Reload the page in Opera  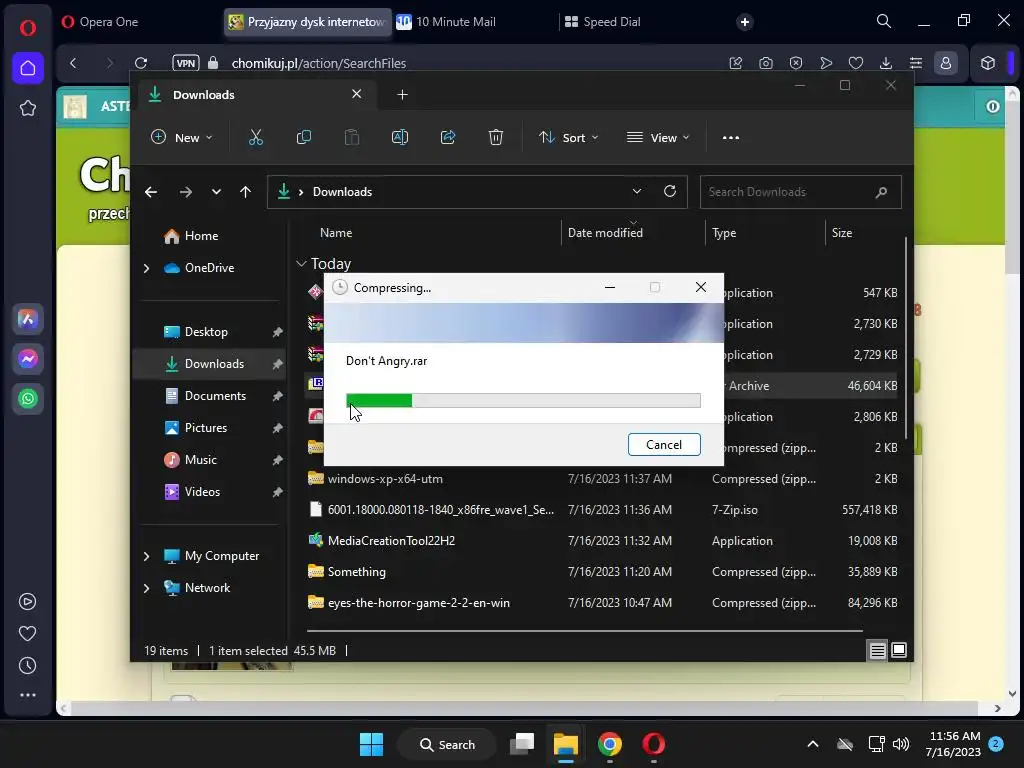[140, 63]
